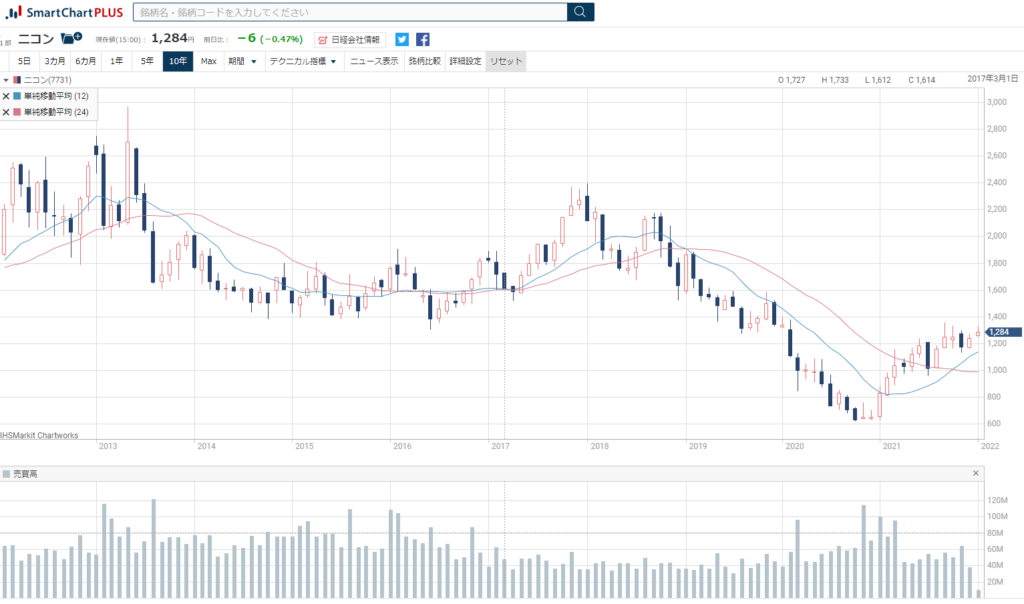Add ニコン to portfolio folder icon
The height and width of the screenshot is (604, 1024).
point(72,38)
